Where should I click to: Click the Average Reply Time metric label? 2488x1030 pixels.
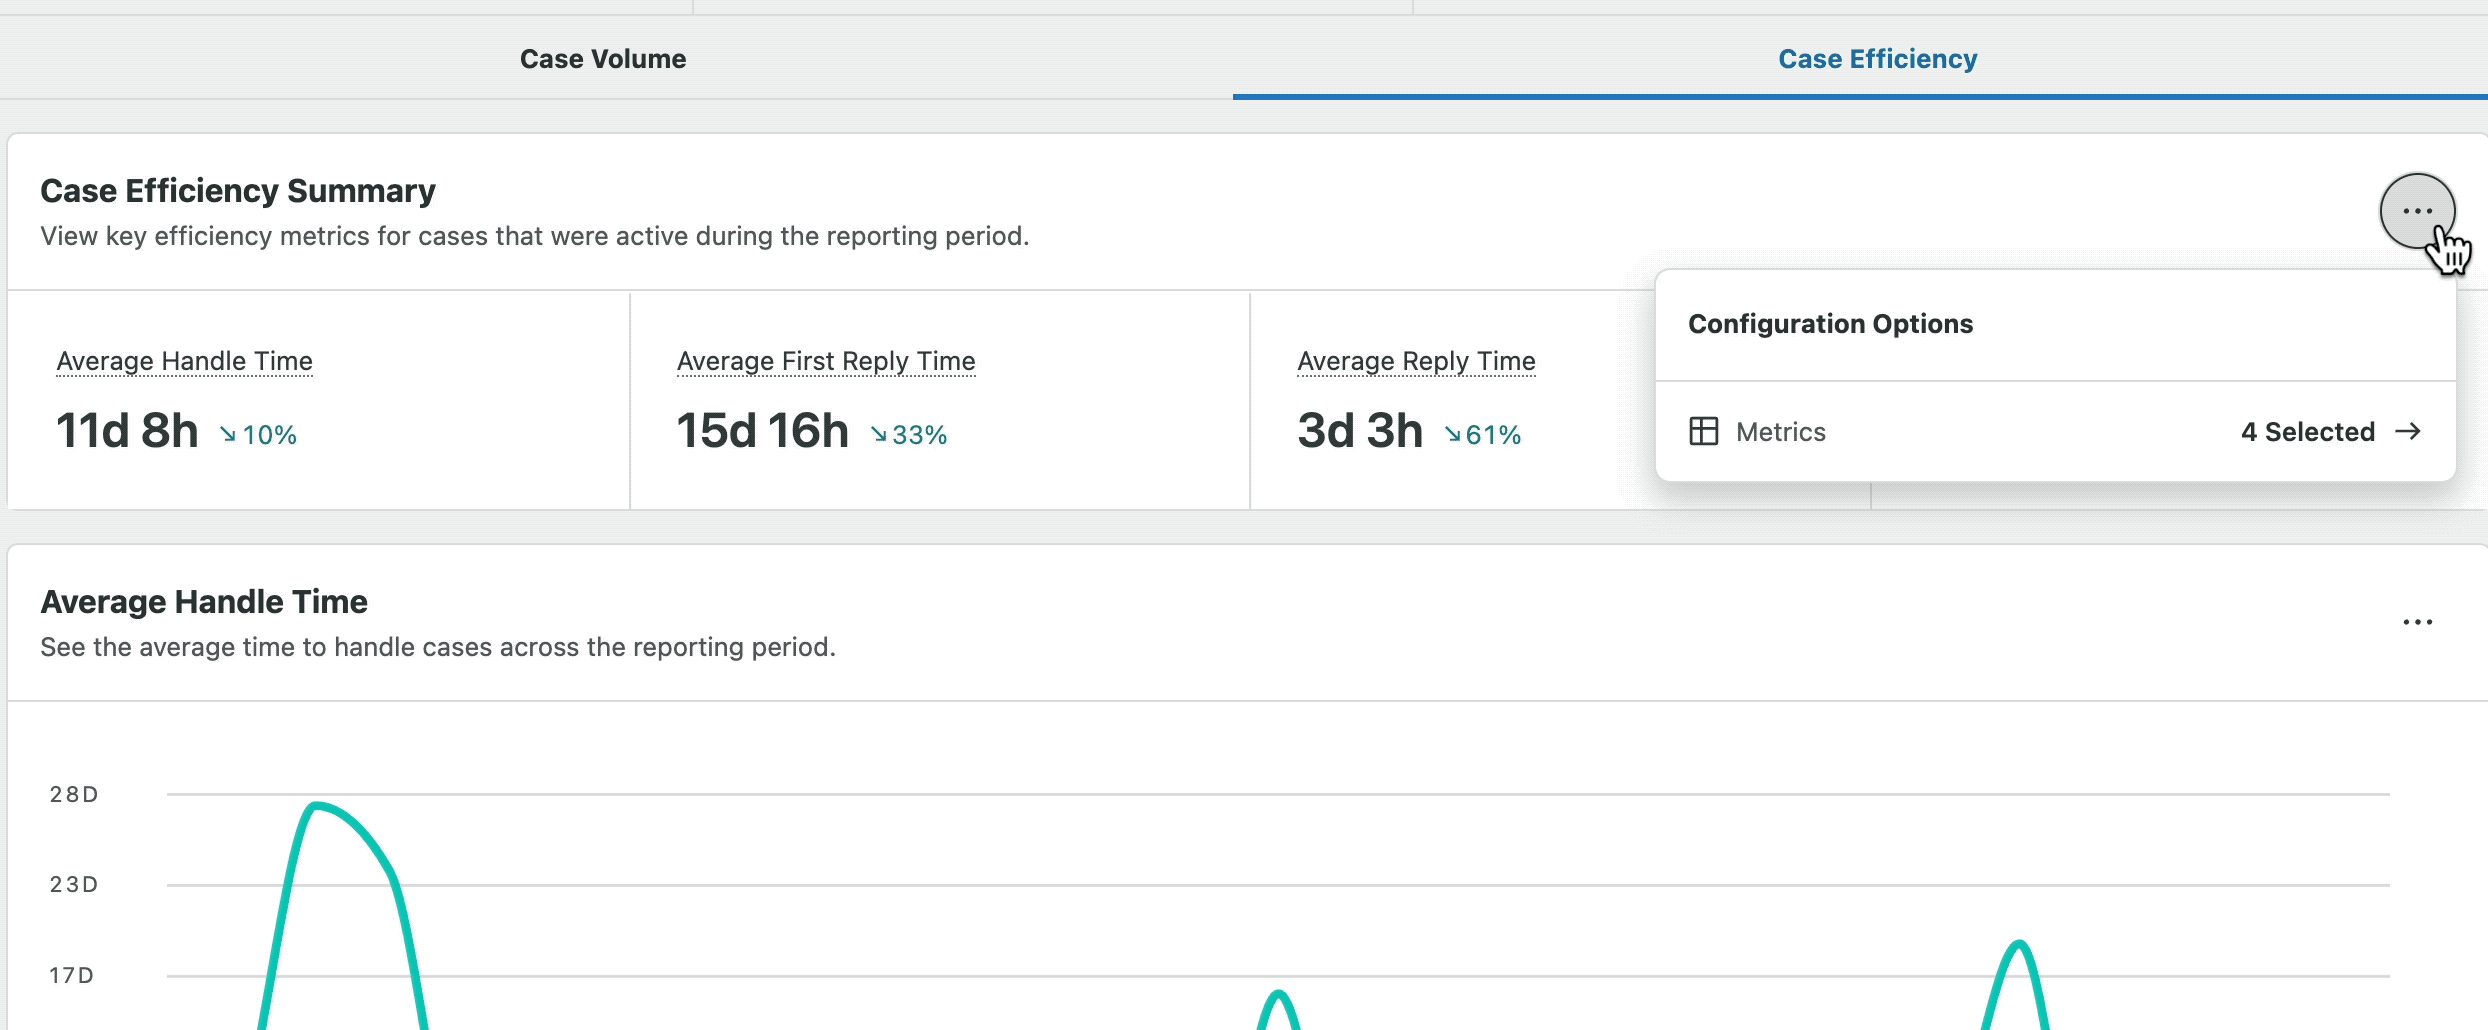(1416, 361)
